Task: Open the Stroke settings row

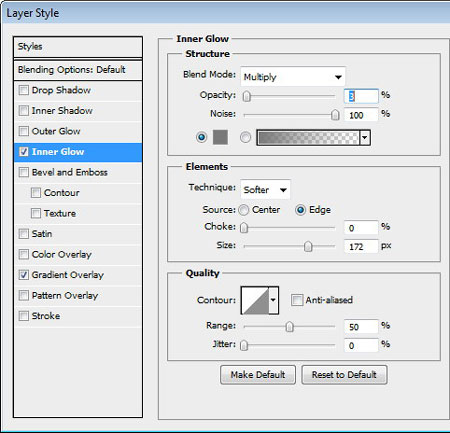Action: (78, 316)
